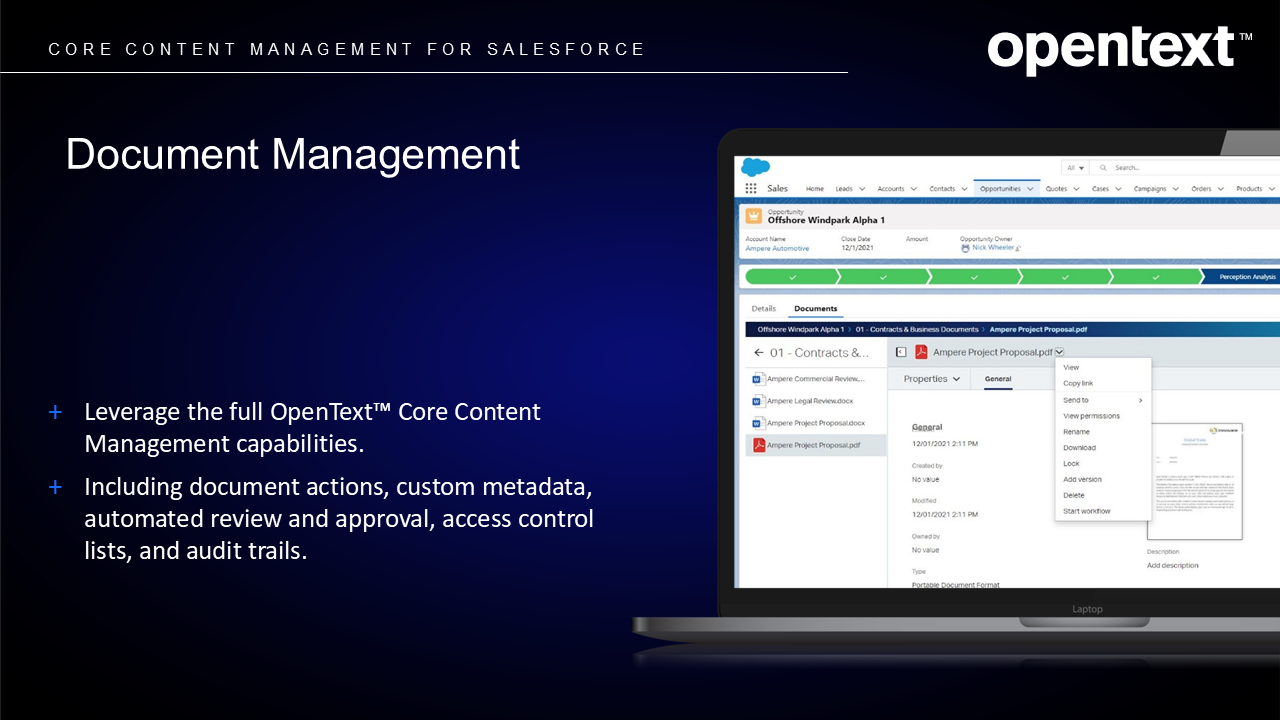Click Word icon for Ampere Commercial Review
This screenshot has height=720, width=1280.
(759, 379)
